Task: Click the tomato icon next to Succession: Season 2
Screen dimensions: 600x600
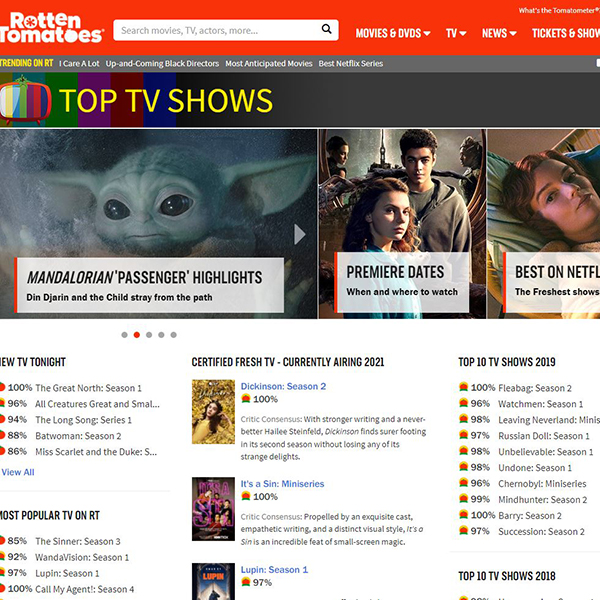Action: point(463,531)
